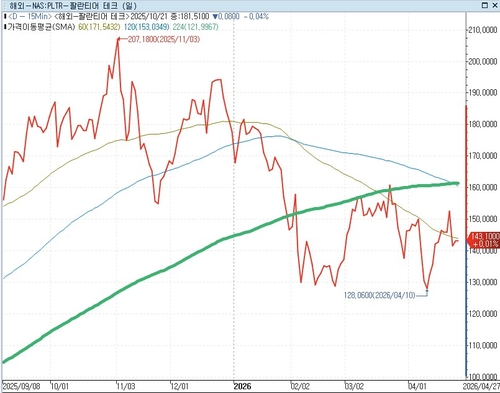Click the 2025/10/21 date readout
Screen dimensions: 500x393
click(149, 17)
